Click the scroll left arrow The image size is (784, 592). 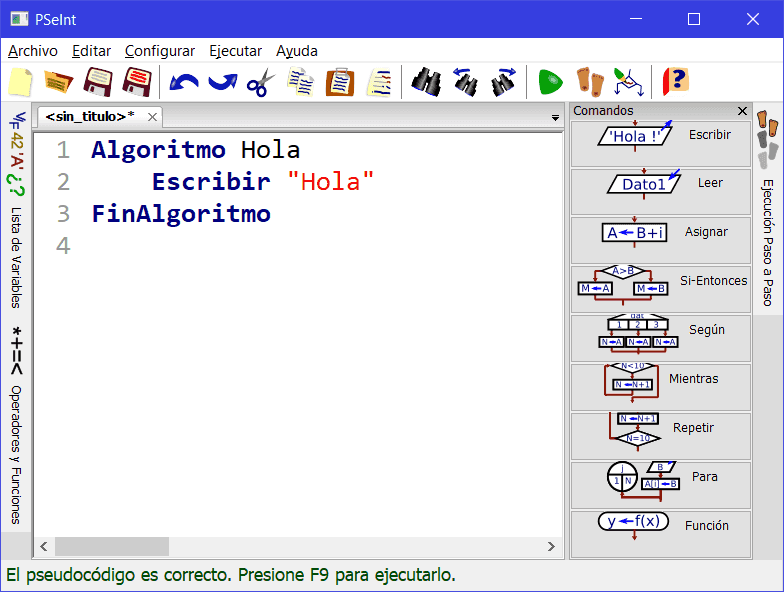pyautogui.click(x=44, y=546)
